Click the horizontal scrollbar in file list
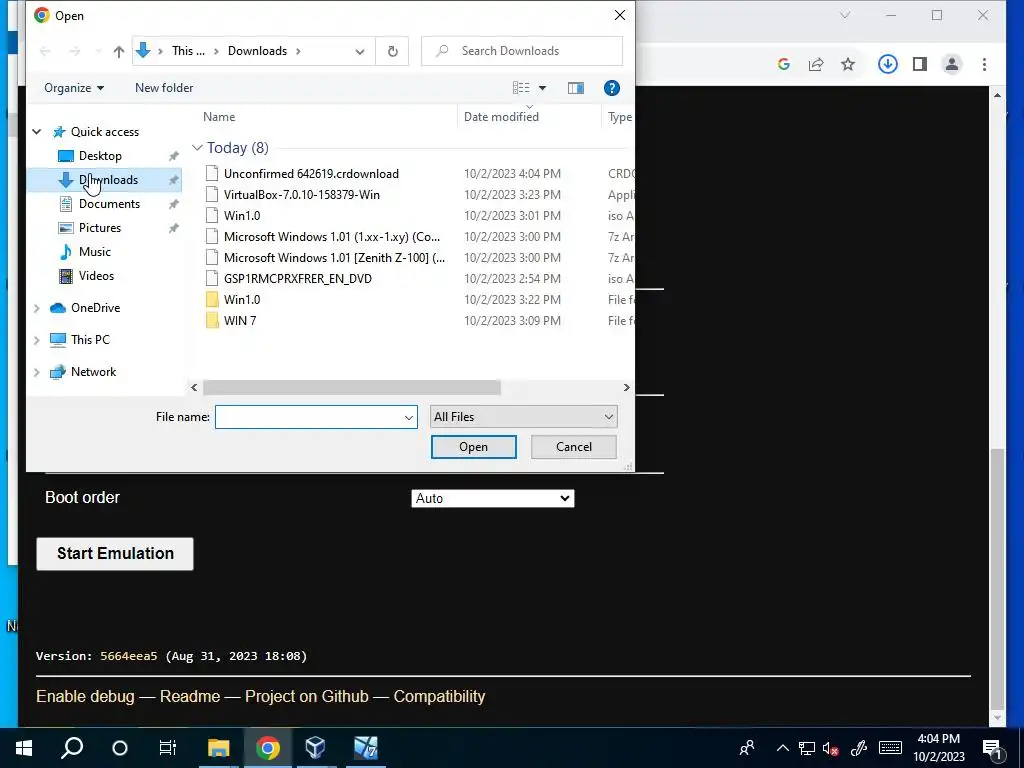 [351, 388]
